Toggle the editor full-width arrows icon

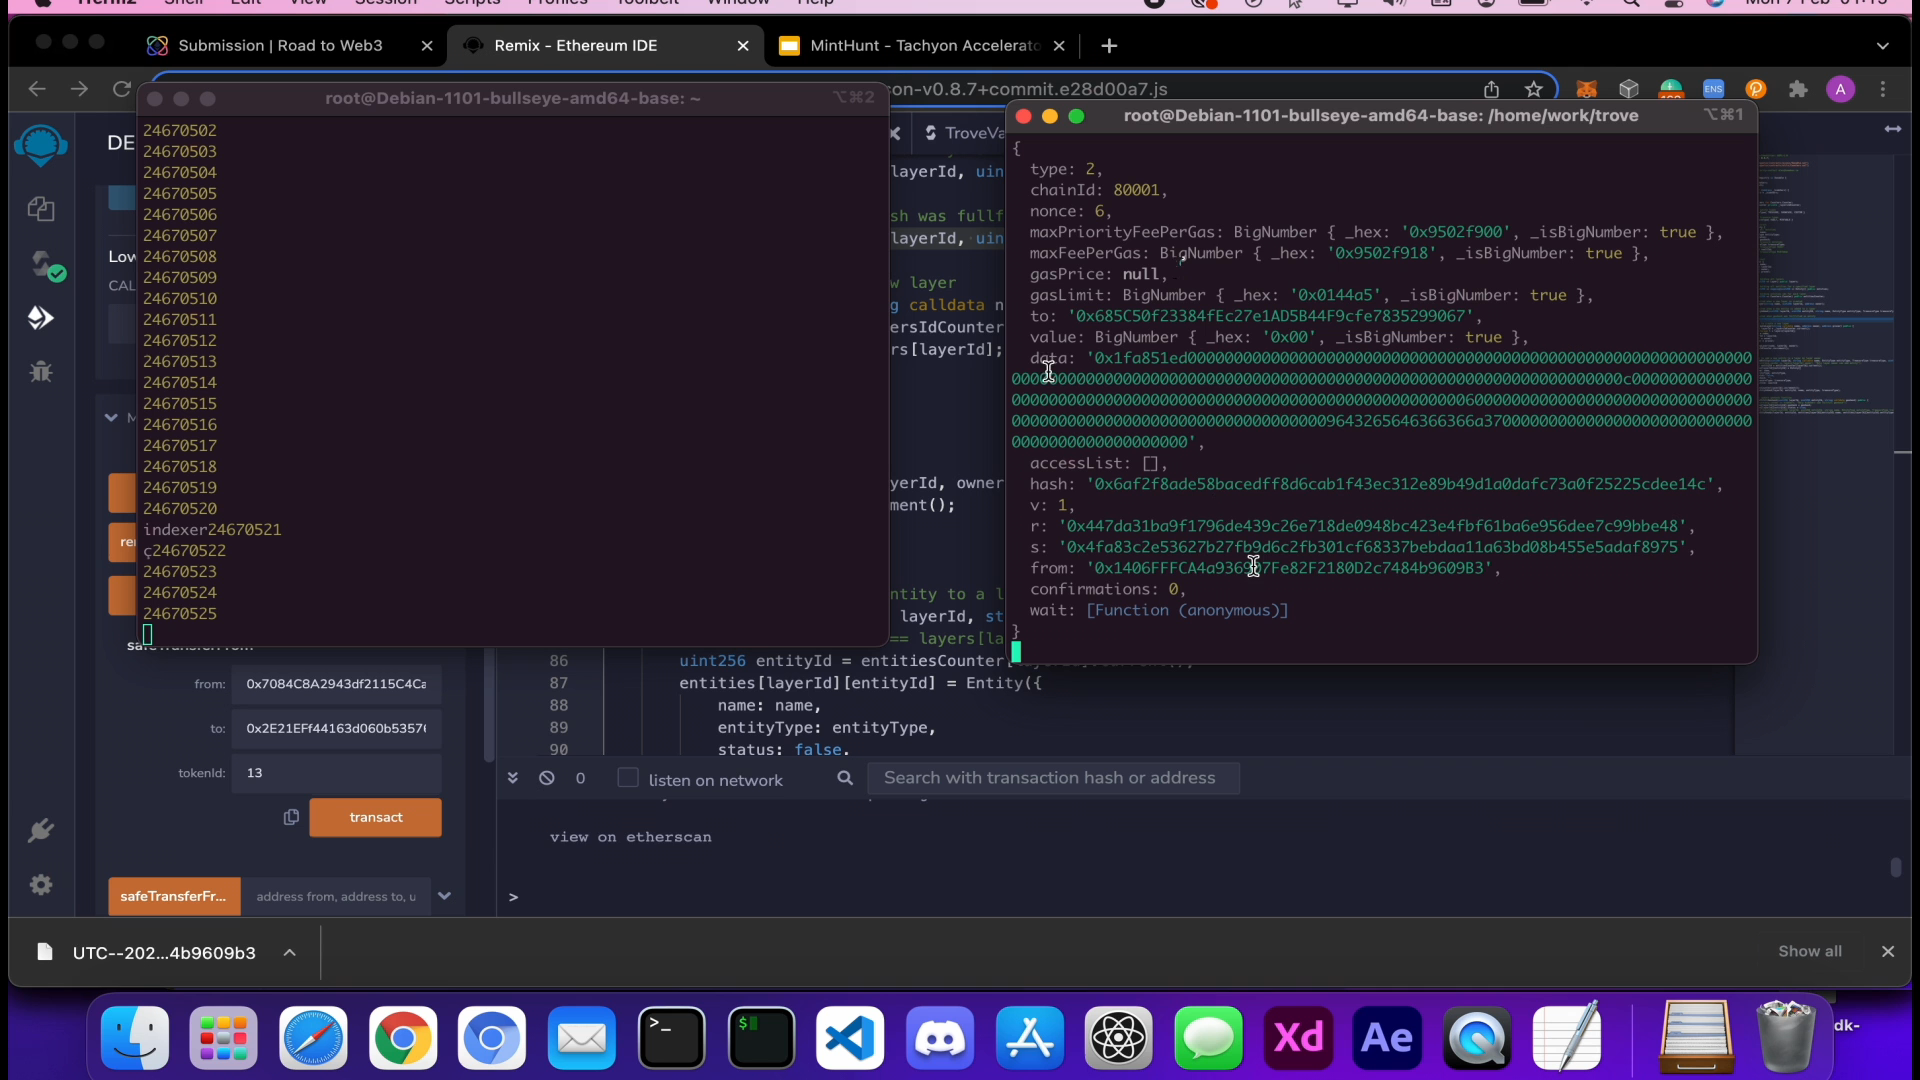tap(1892, 129)
